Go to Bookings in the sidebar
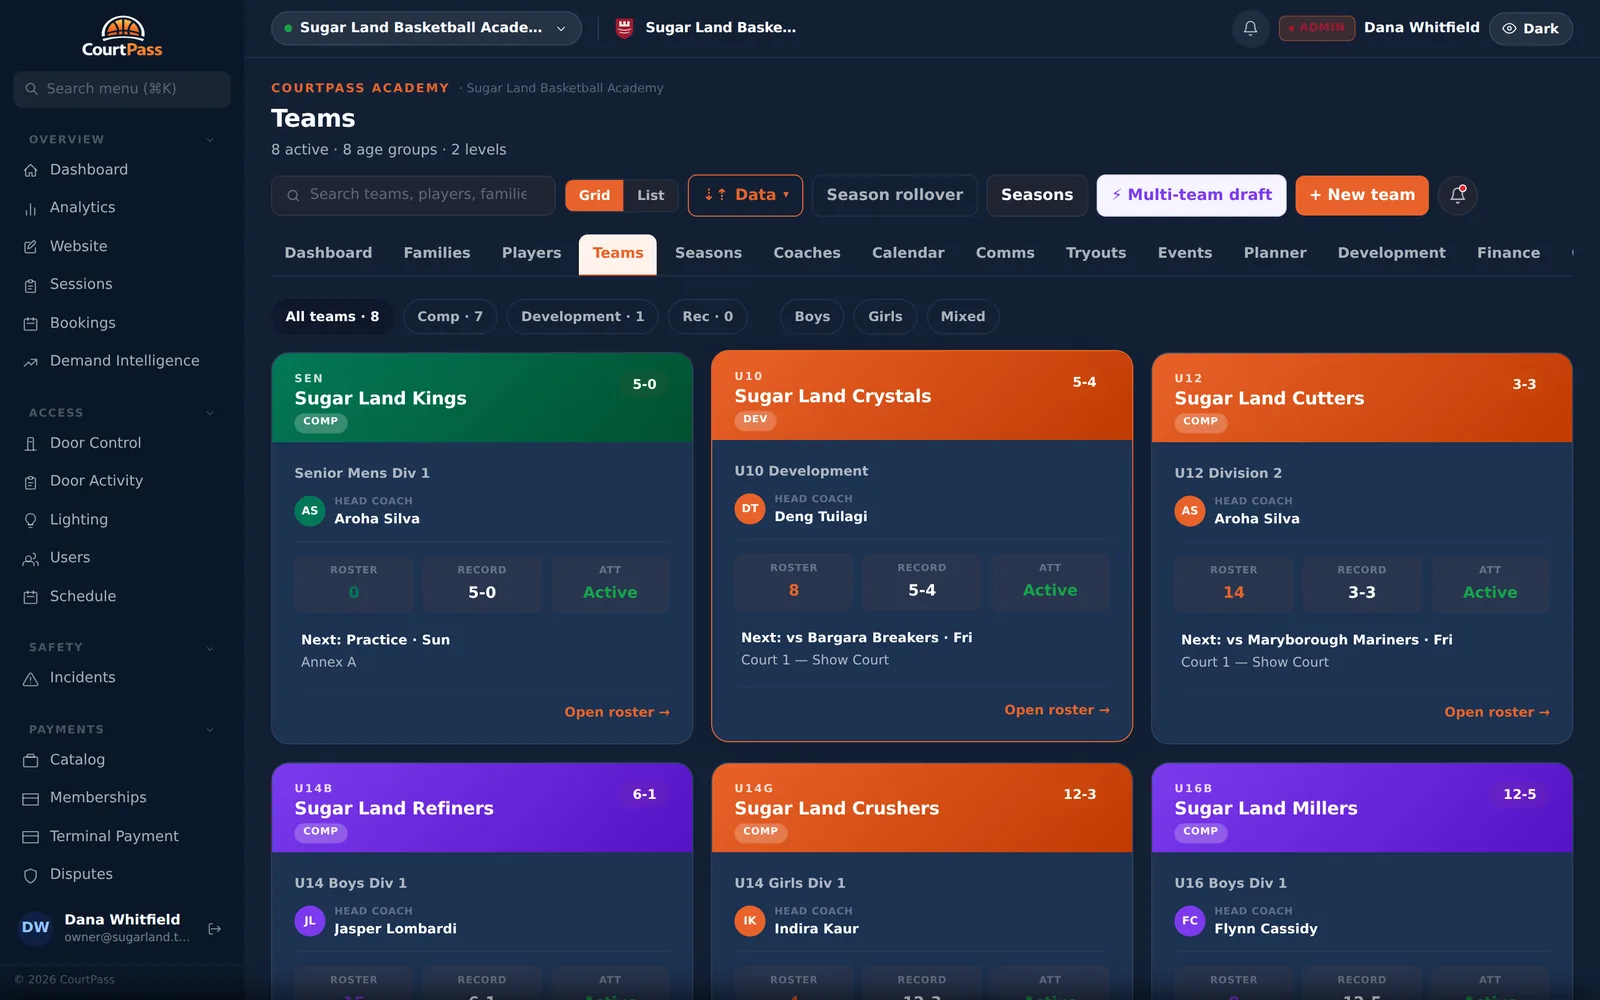Screen dimensions: 1600x1000 (82, 323)
